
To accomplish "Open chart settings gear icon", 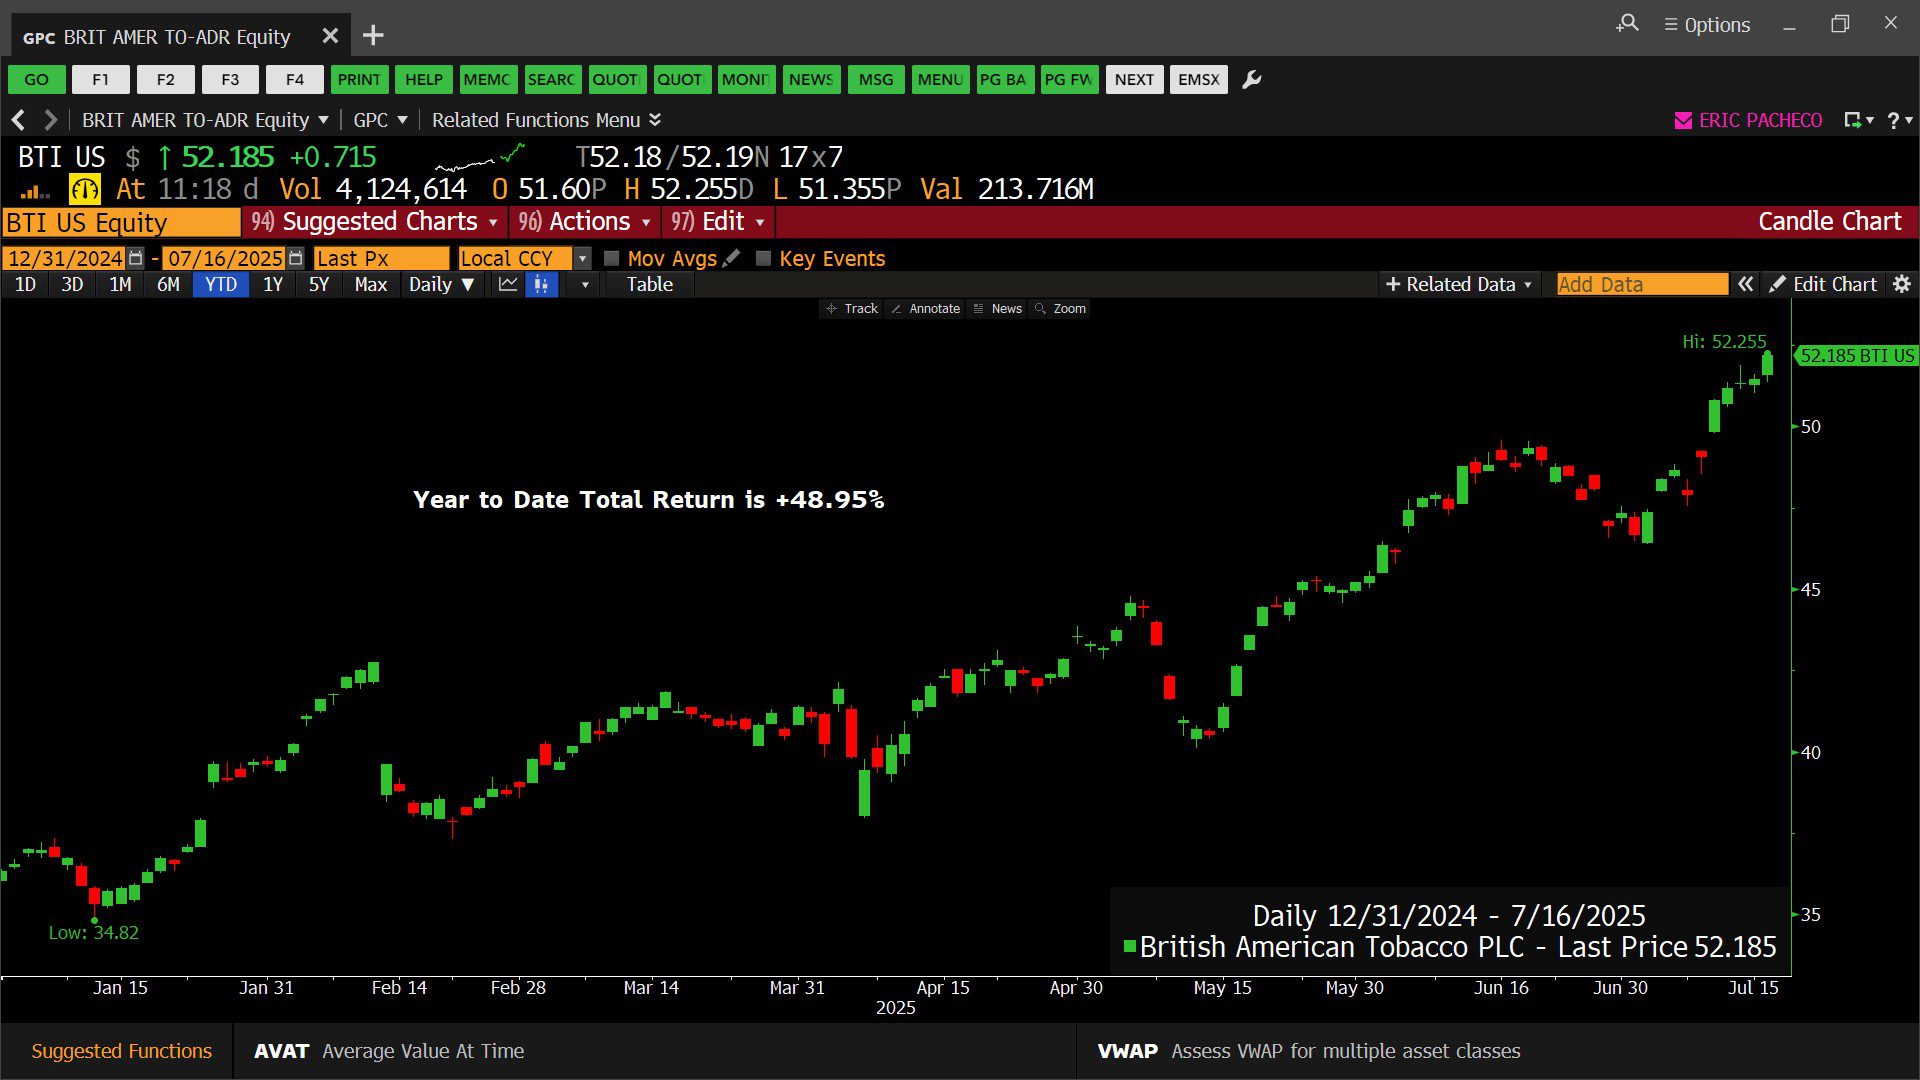I will coord(1902,285).
